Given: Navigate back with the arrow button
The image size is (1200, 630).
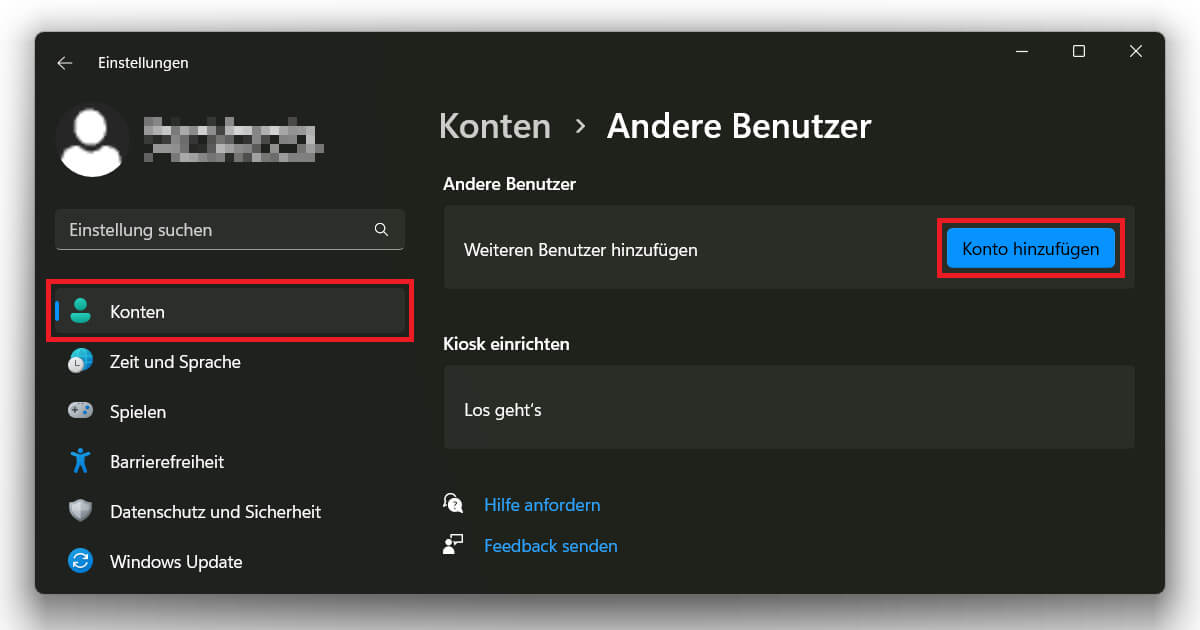Looking at the screenshot, I should pos(64,62).
